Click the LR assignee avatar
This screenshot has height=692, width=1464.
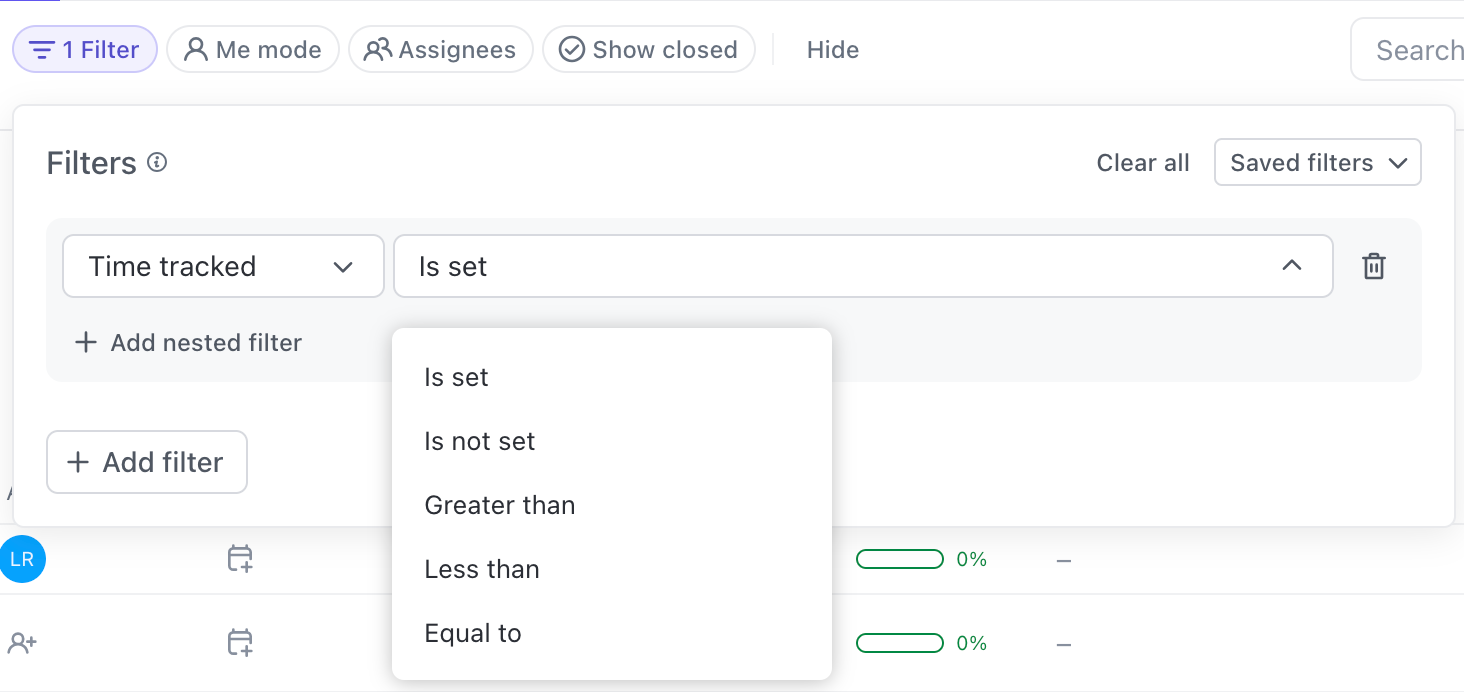[x=22, y=559]
